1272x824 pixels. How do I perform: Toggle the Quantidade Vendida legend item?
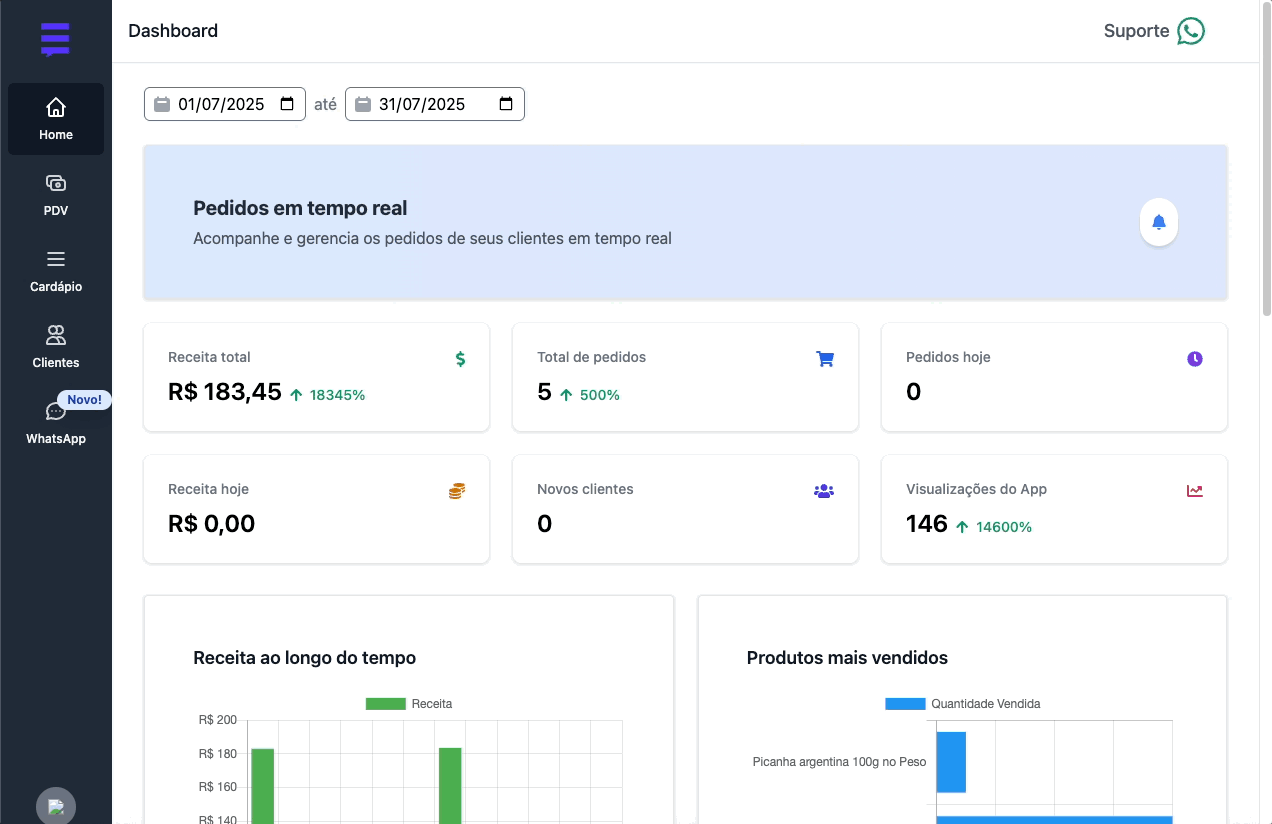[x=962, y=704]
